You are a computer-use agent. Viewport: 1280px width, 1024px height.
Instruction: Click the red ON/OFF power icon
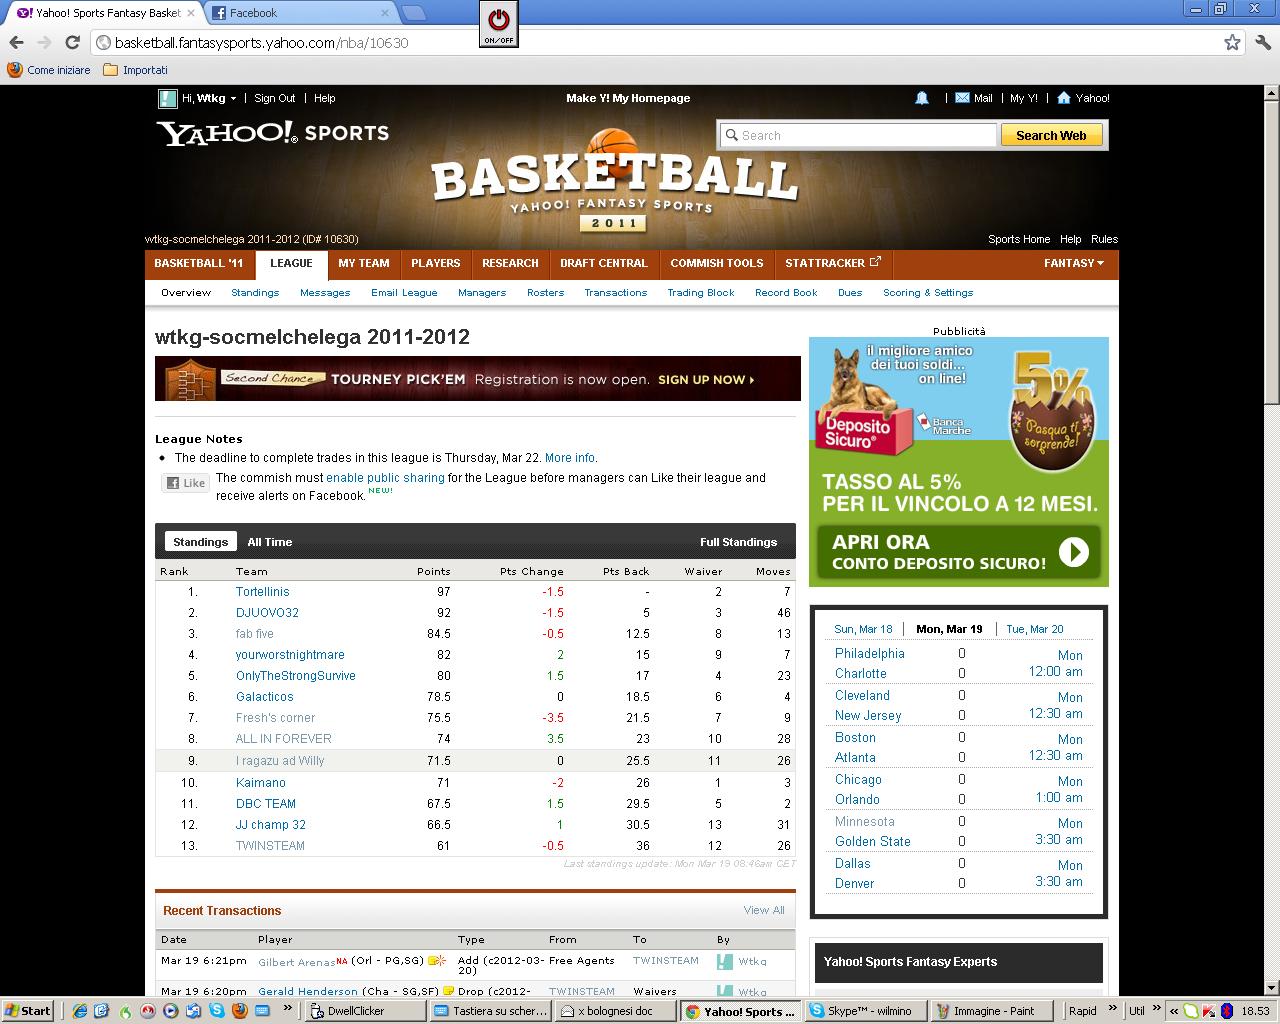click(x=498, y=22)
